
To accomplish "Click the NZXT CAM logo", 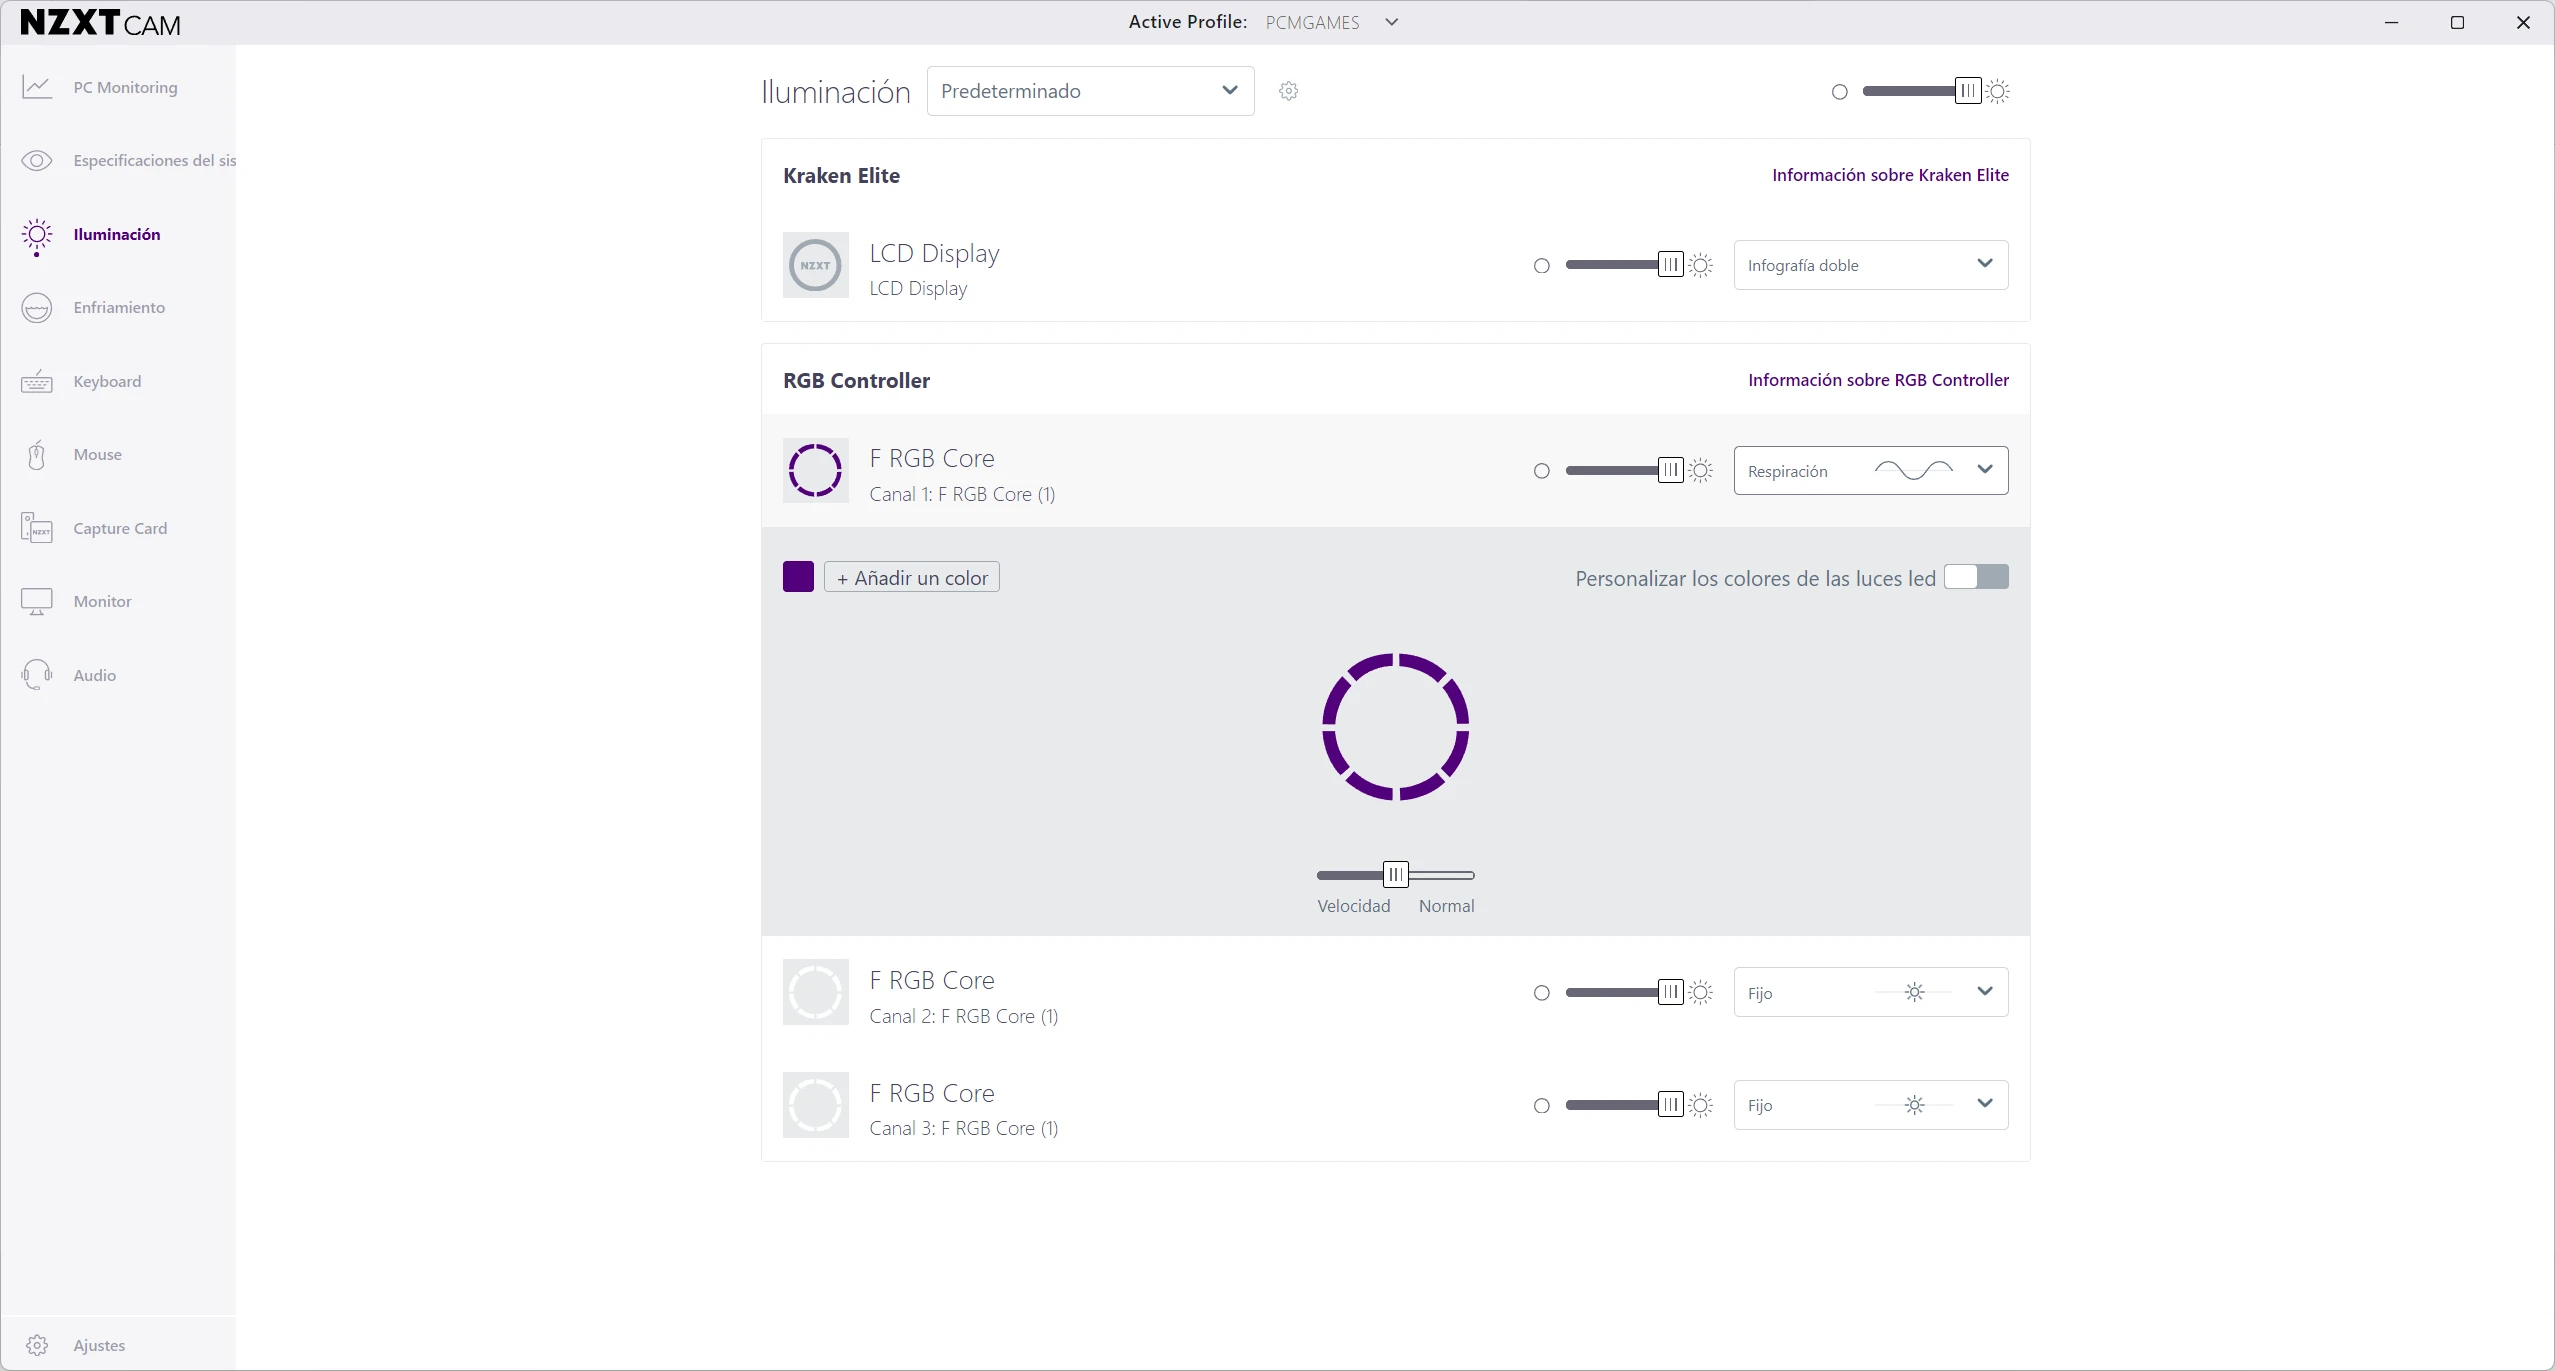I will [100, 23].
